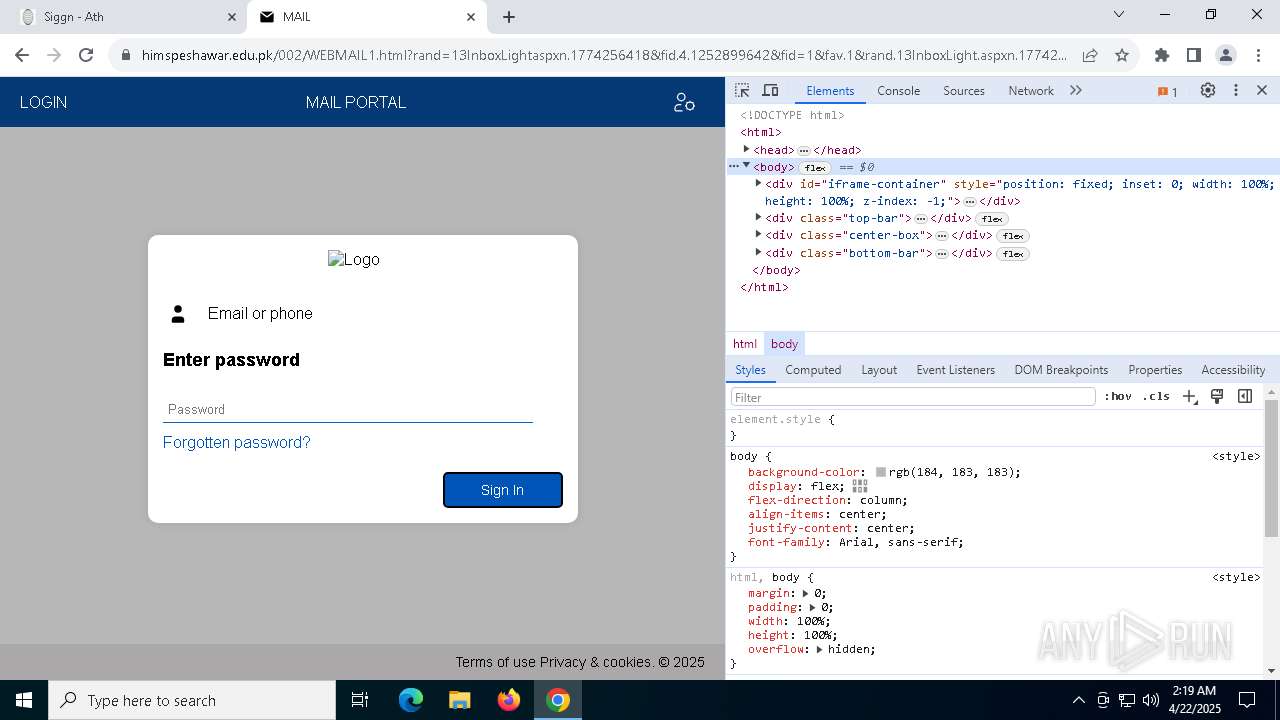Viewport: 1280px width, 720px height.
Task: Add new style rule plus icon
Action: pyautogui.click(x=1190, y=396)
